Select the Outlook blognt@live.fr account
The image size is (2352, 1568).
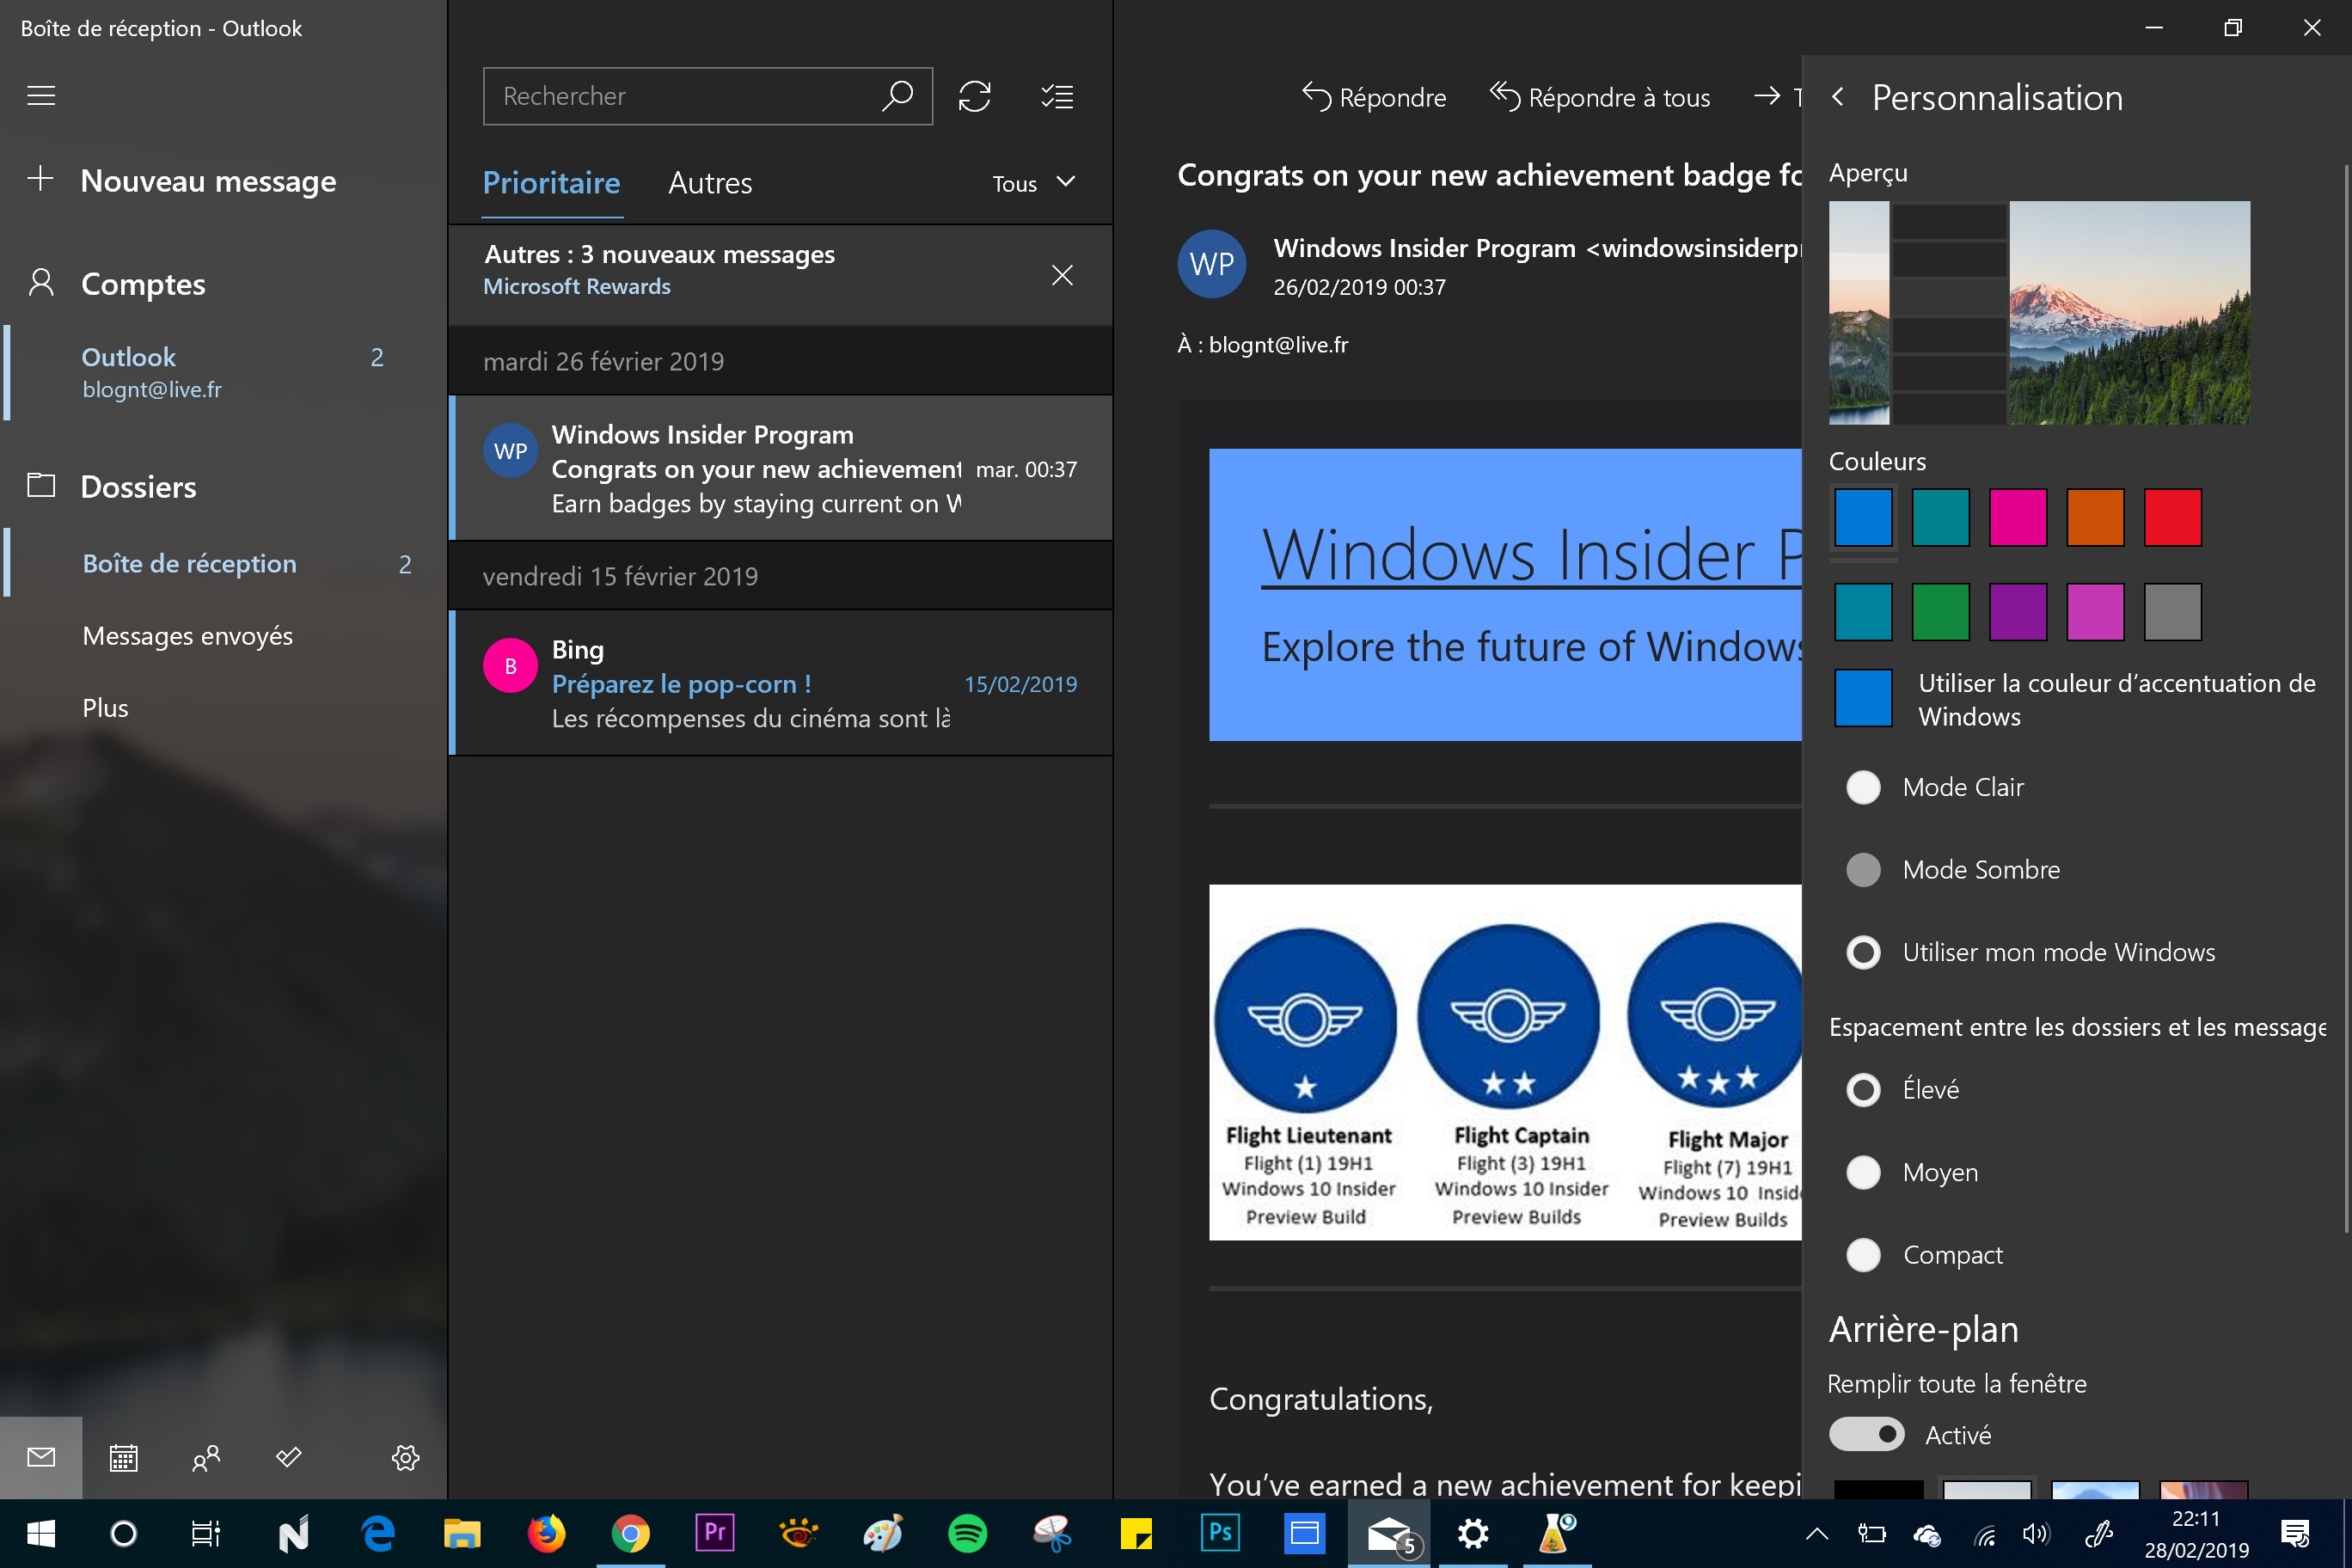pyautogui.click(x=223, y=372)
